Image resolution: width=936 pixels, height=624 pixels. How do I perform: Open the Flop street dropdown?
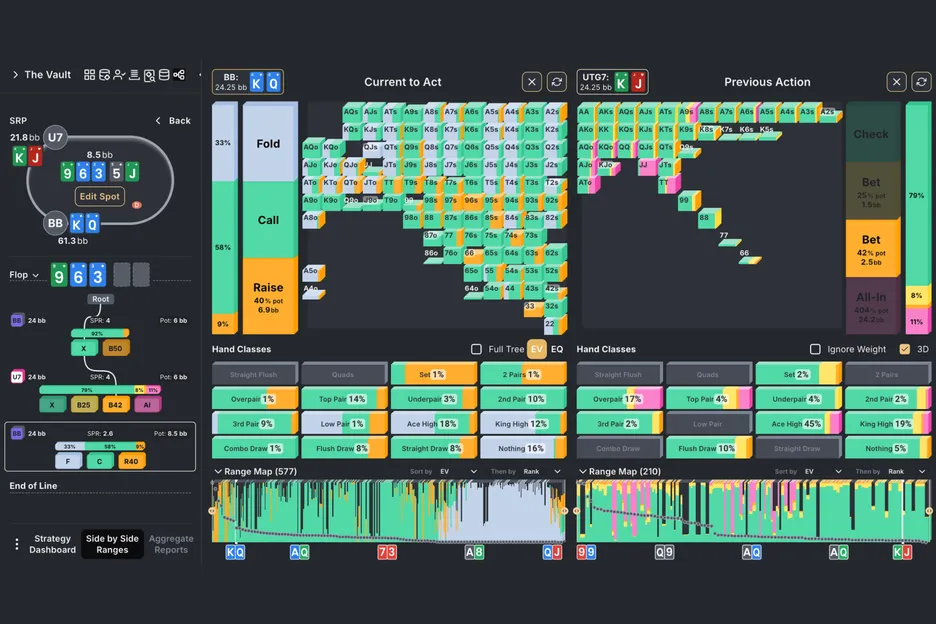[x=24, y=275]
